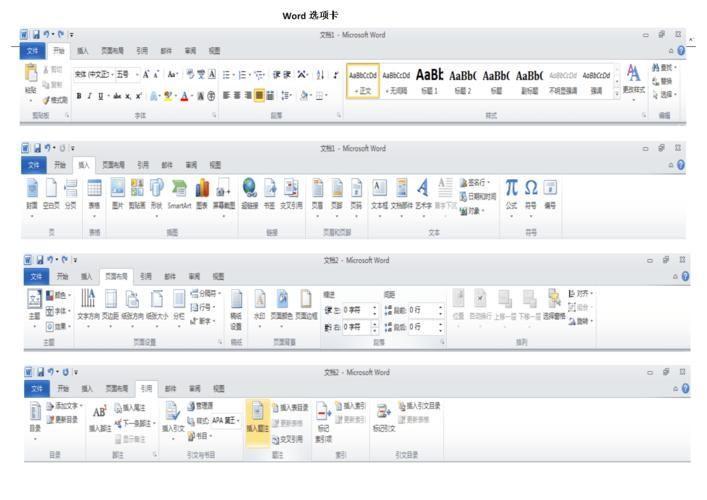Toggle the highlighted Justify alignment button
This screenshot has height=500, width=707.
259,96
